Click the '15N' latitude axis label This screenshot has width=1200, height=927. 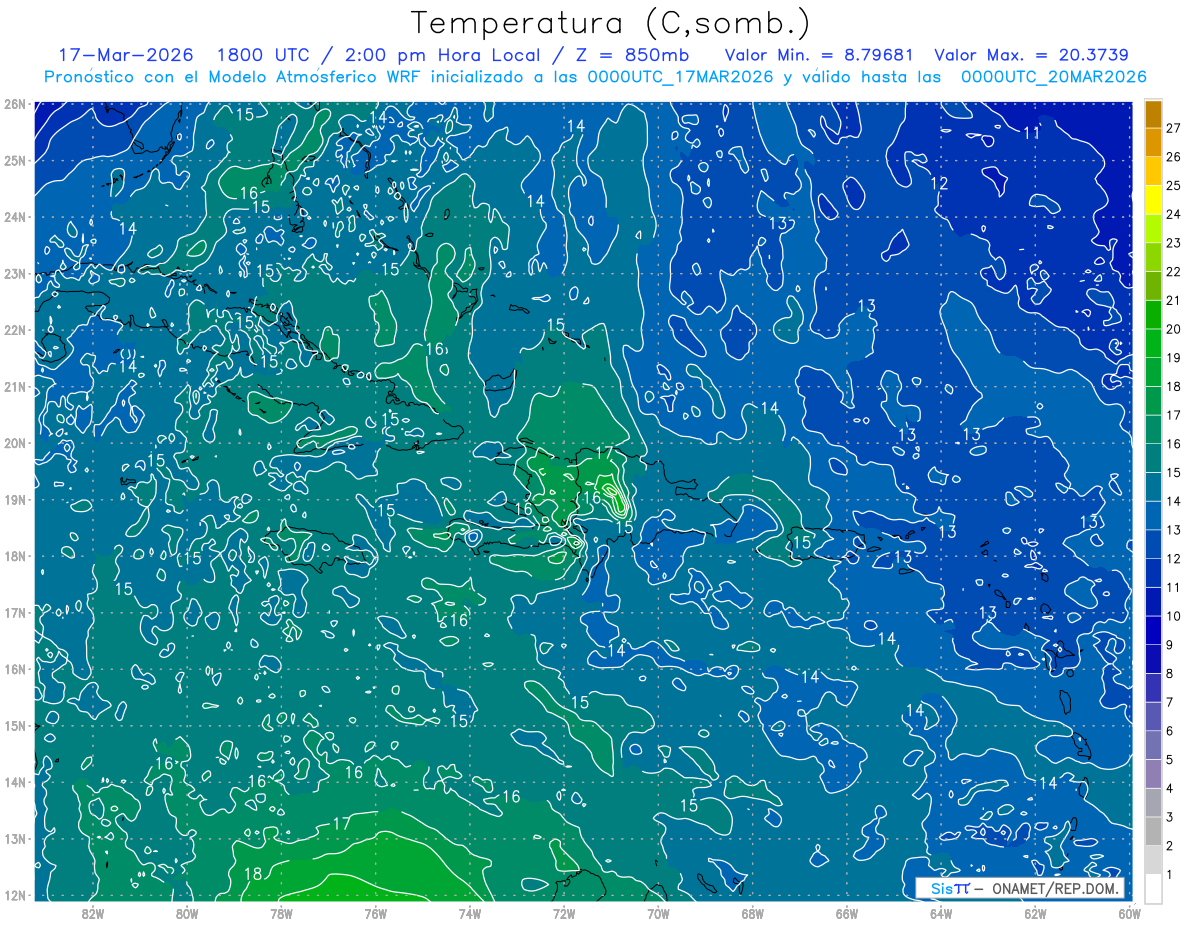14,725
